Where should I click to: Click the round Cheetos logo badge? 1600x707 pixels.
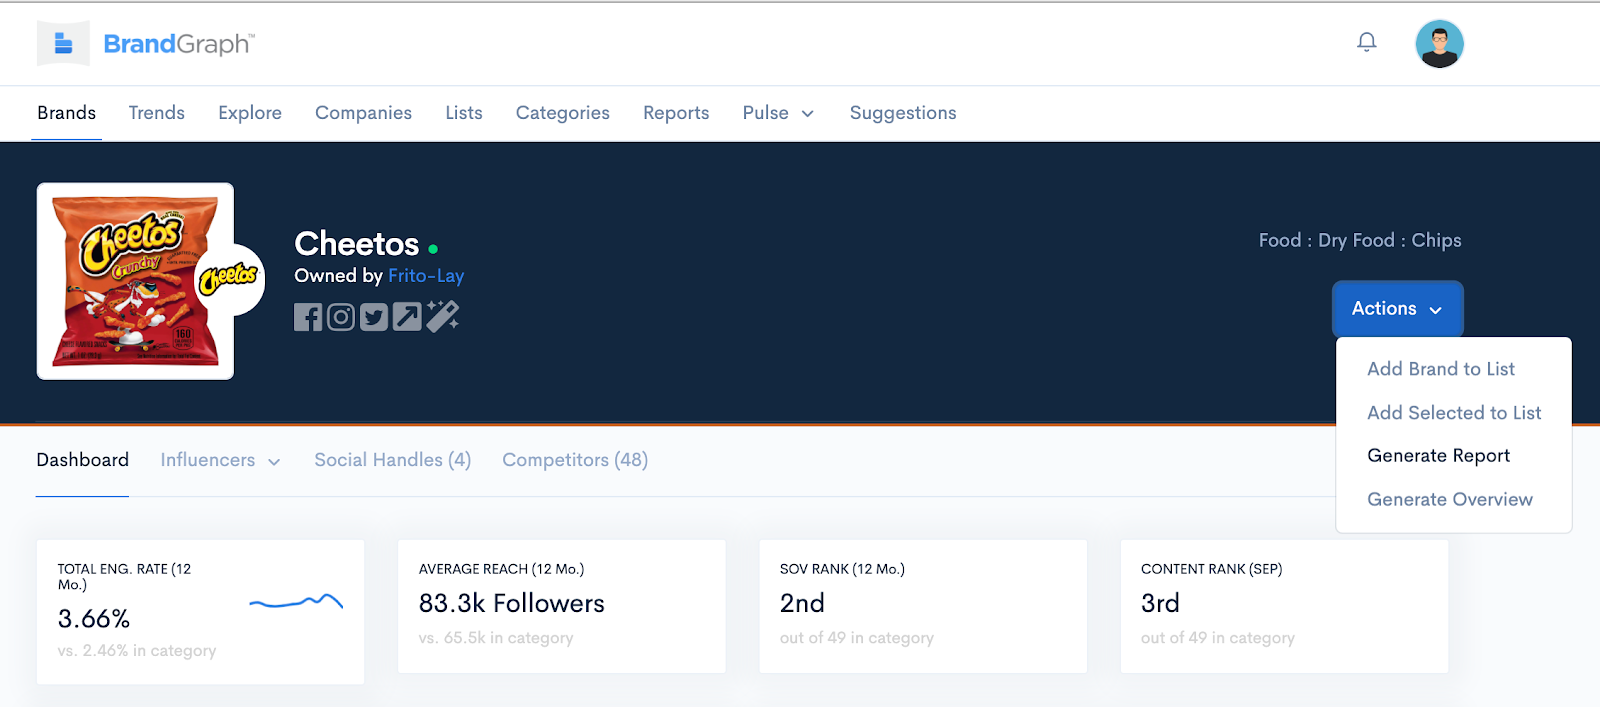point(230,279)
